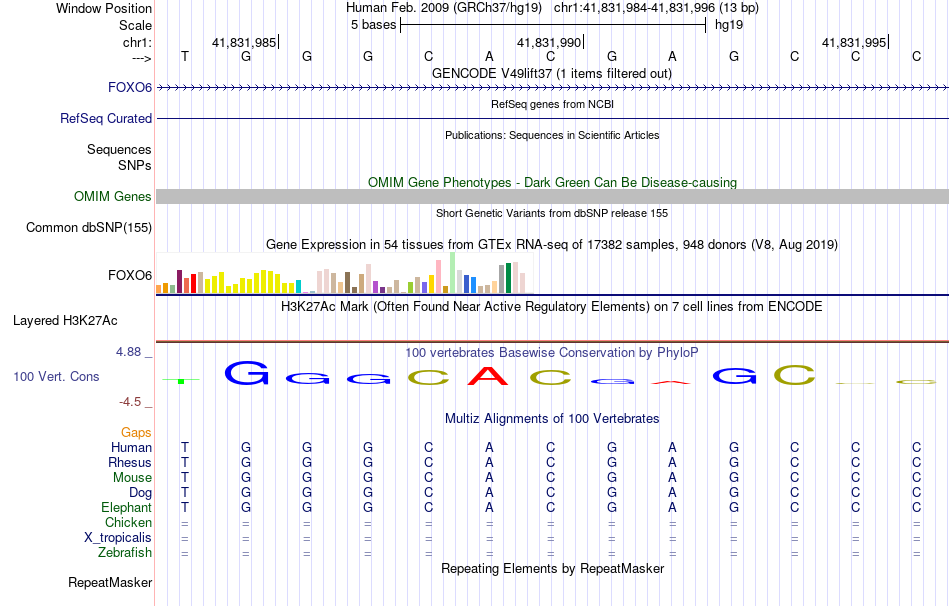Click the FOXO6 gene arrow line
The image size is (950, 606).
[x=553, y=88]
